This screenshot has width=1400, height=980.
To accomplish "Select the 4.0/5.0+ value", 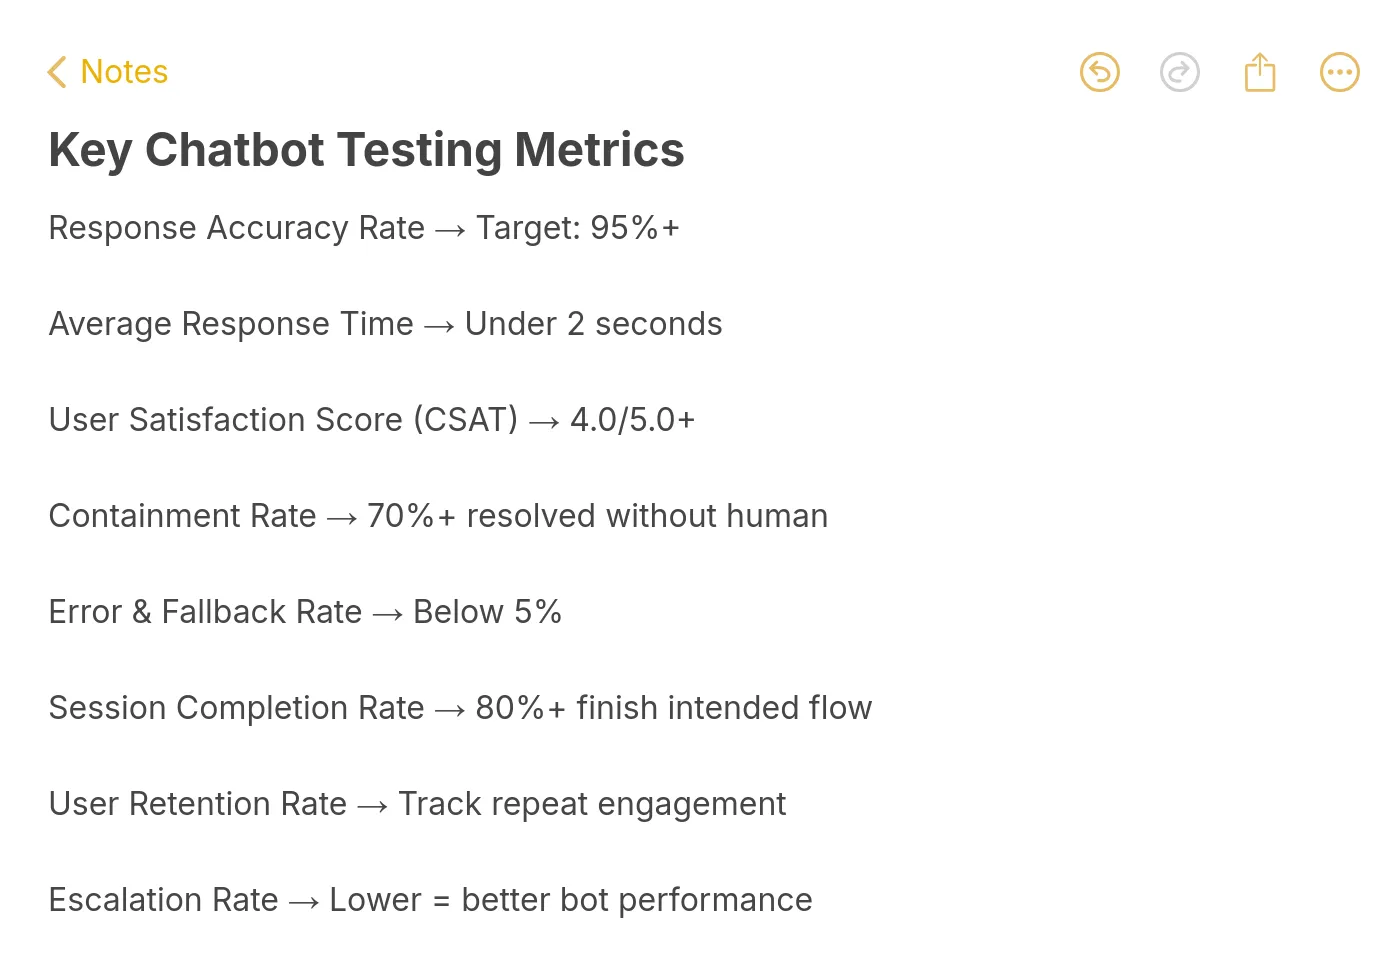I will (x=632, y=419).
